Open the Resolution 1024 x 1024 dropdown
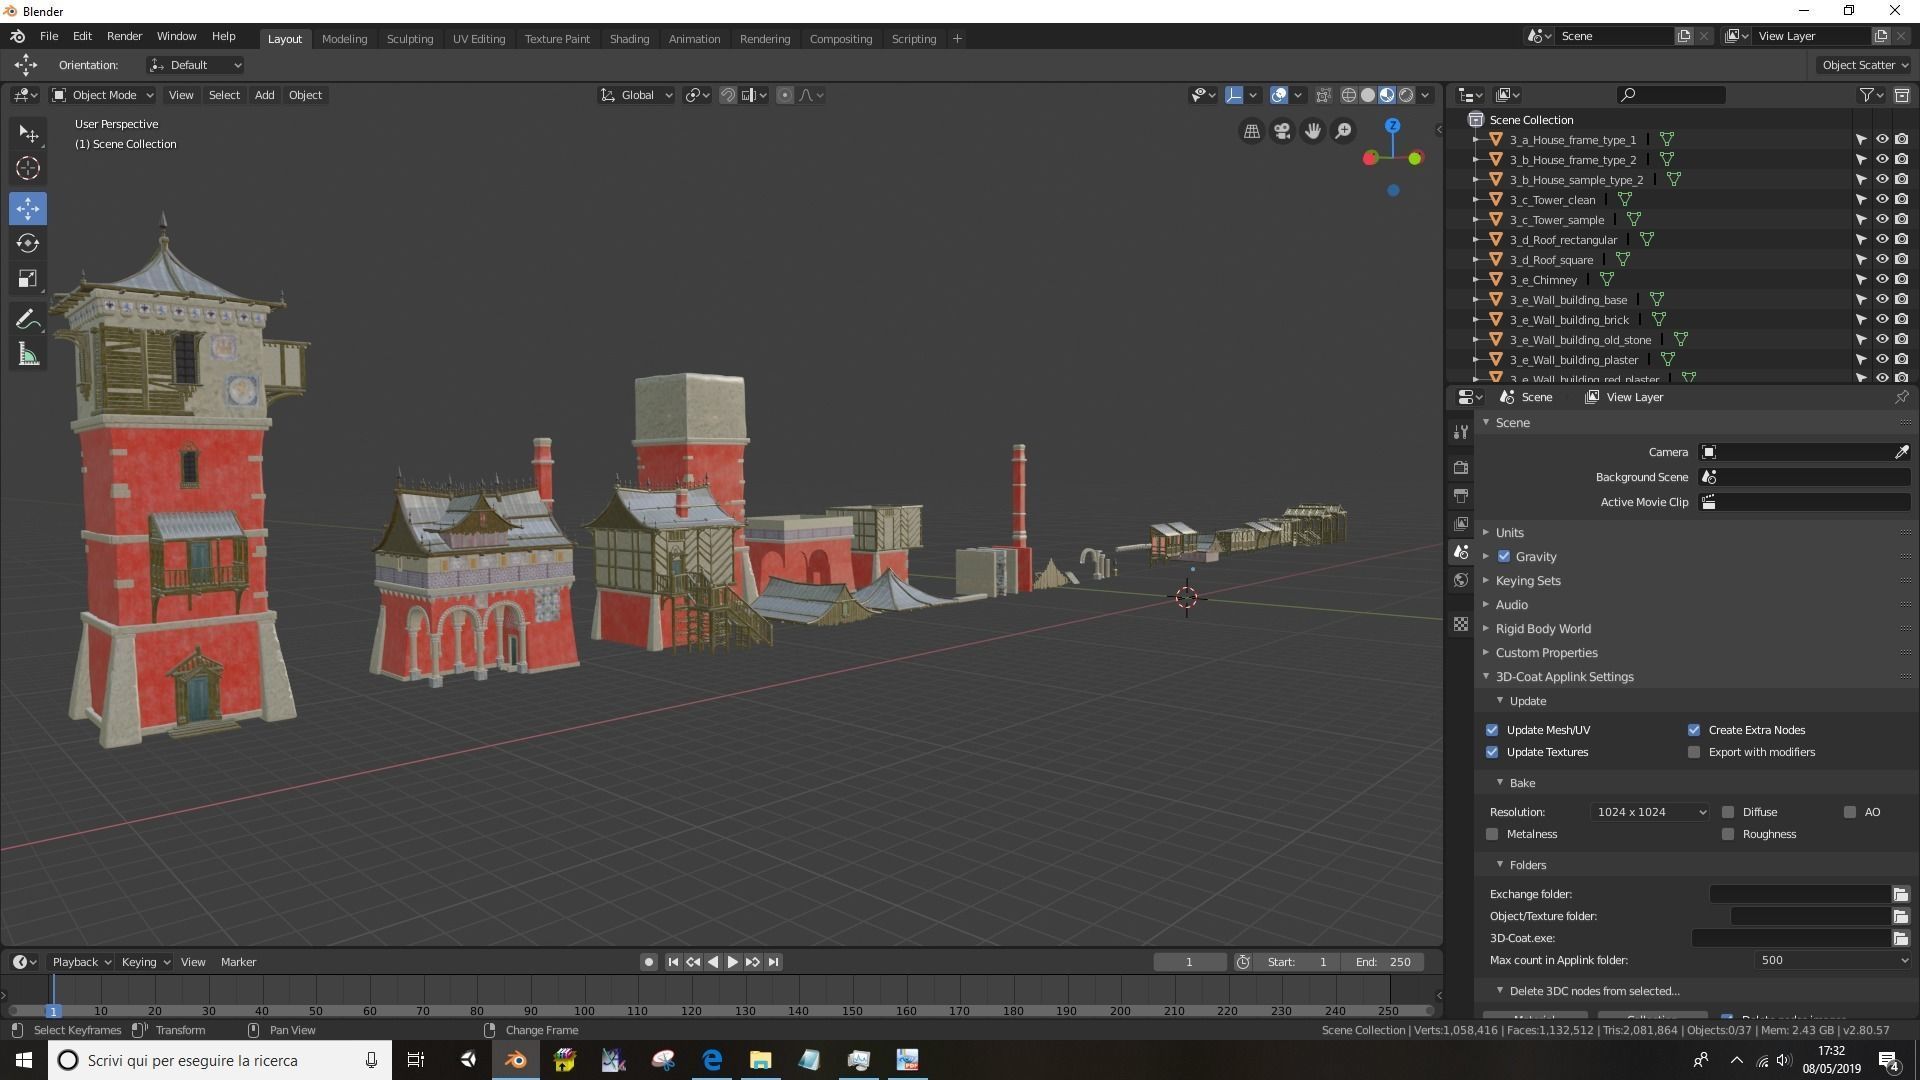 pyautogui.click(x=1650, y=812)
